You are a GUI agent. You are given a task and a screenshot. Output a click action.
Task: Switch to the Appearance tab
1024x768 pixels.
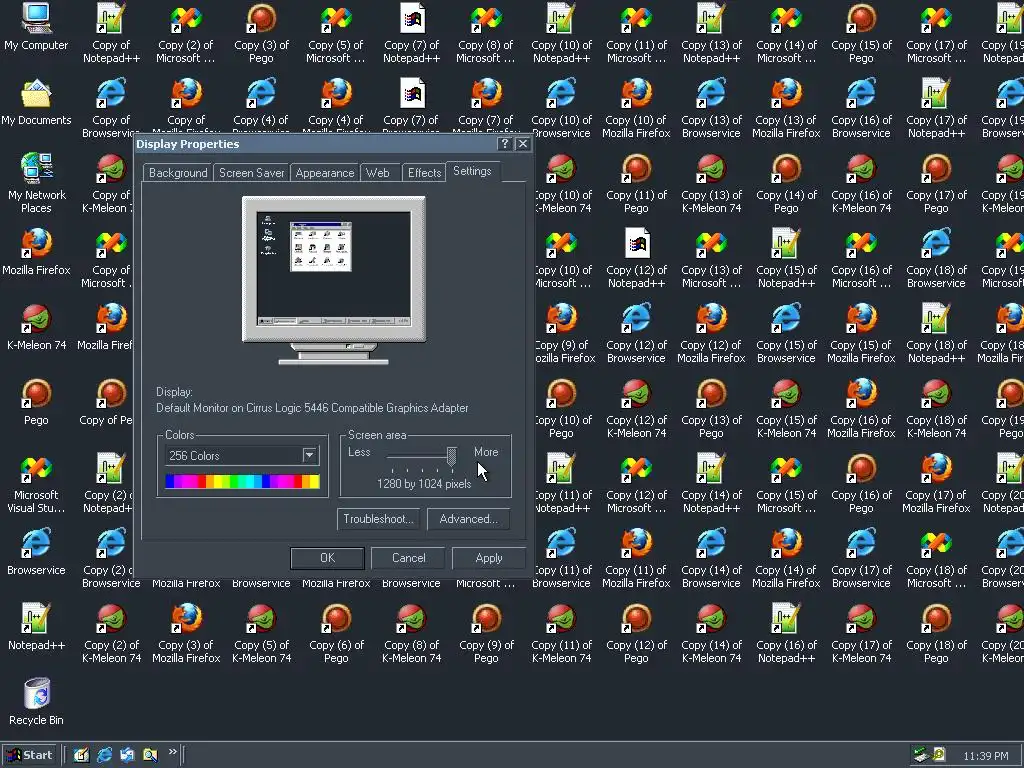[325, 173]
